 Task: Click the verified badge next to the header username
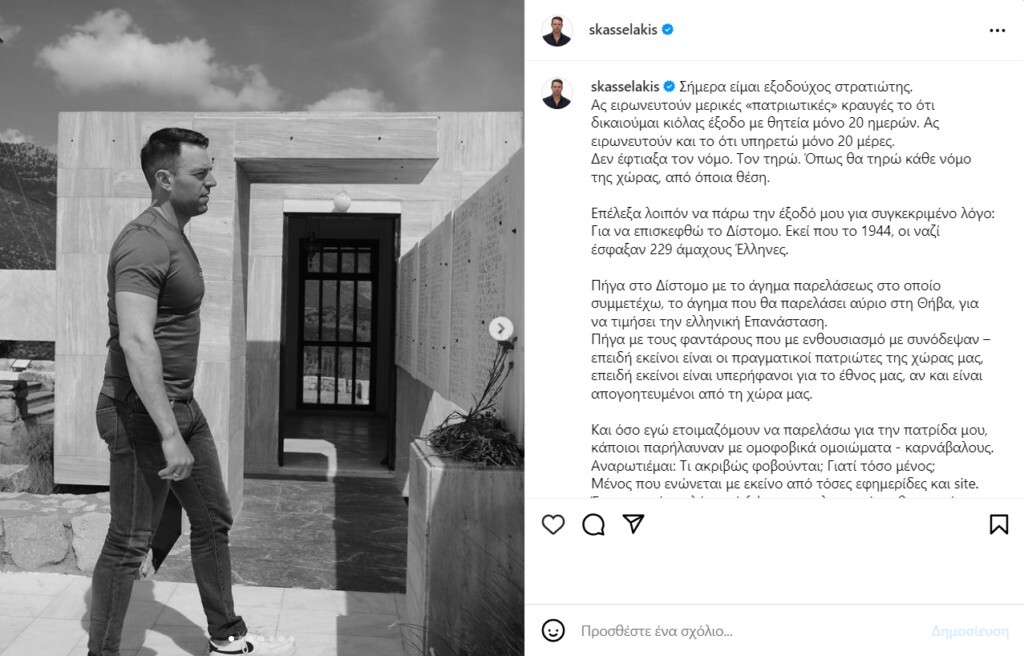pos(667,29)
